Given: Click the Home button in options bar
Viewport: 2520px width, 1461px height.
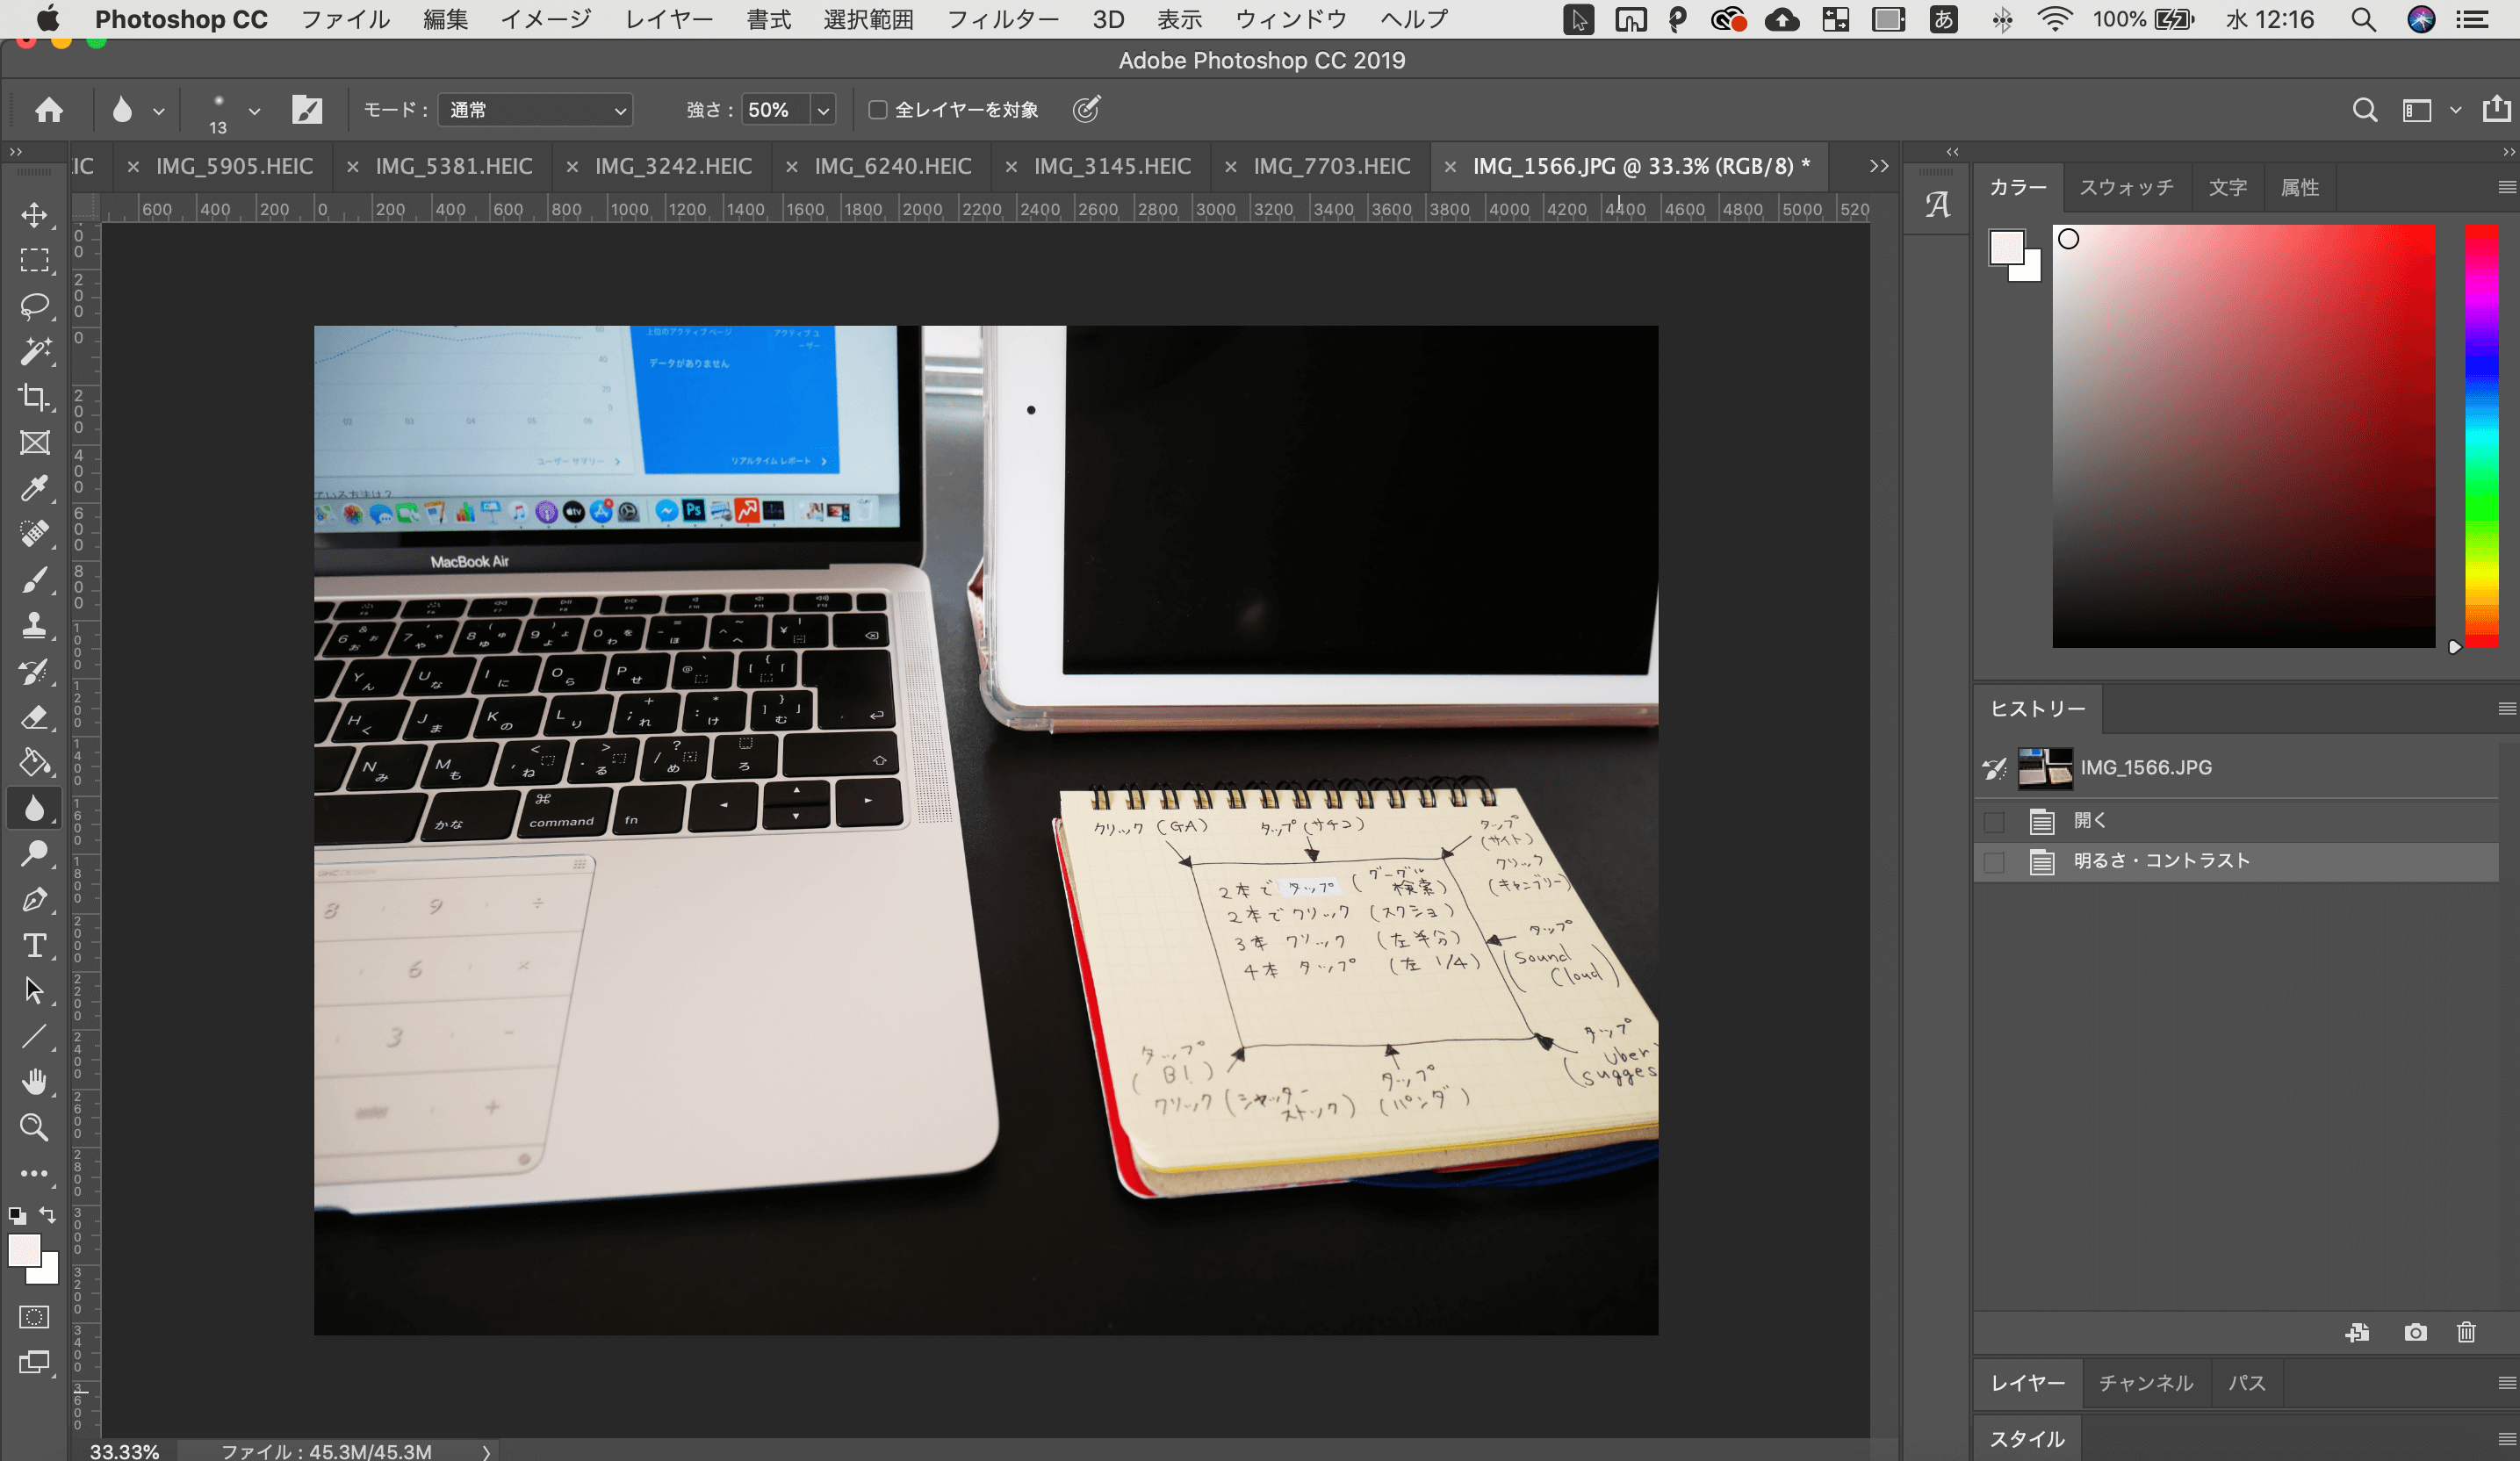Looking at the screenshot, I should [49, 109].
